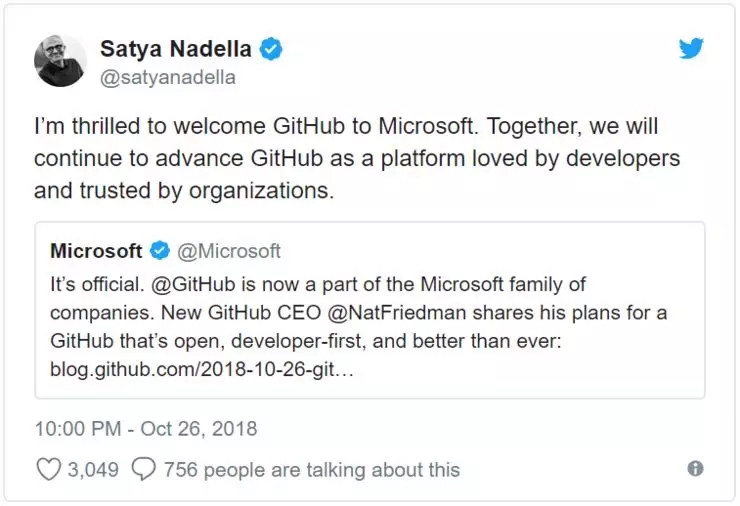Image resolution: width=740 pixels, height=506 pixels.
Task: Visit the @satyanadella handle
Action: tap(168, 77)
